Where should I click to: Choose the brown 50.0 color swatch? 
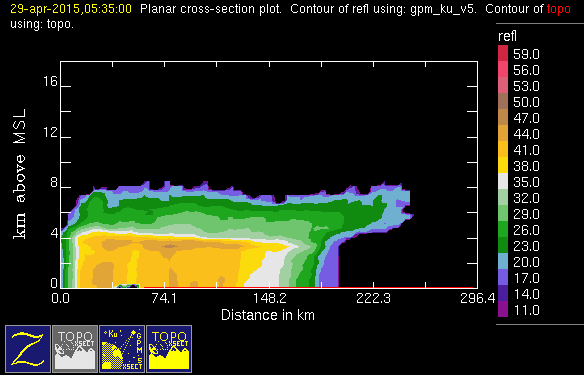(503, 101)
